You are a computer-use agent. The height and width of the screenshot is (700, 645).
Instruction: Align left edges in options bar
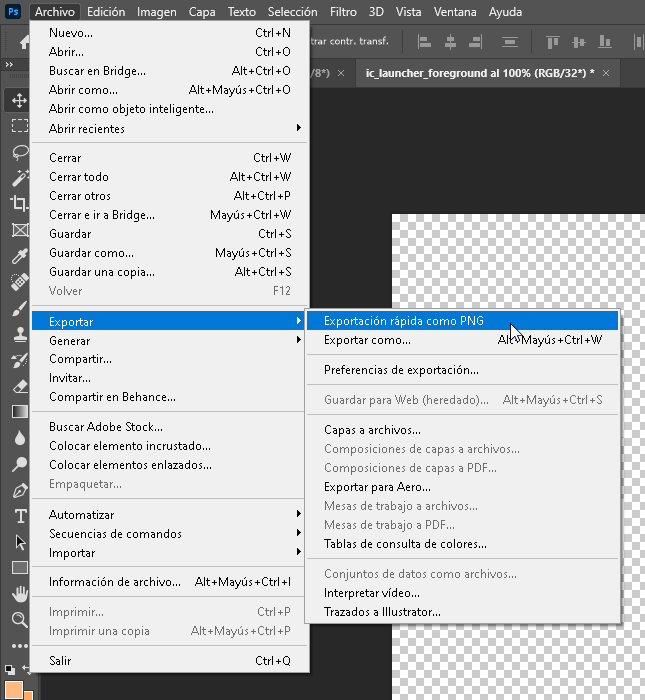424,42
